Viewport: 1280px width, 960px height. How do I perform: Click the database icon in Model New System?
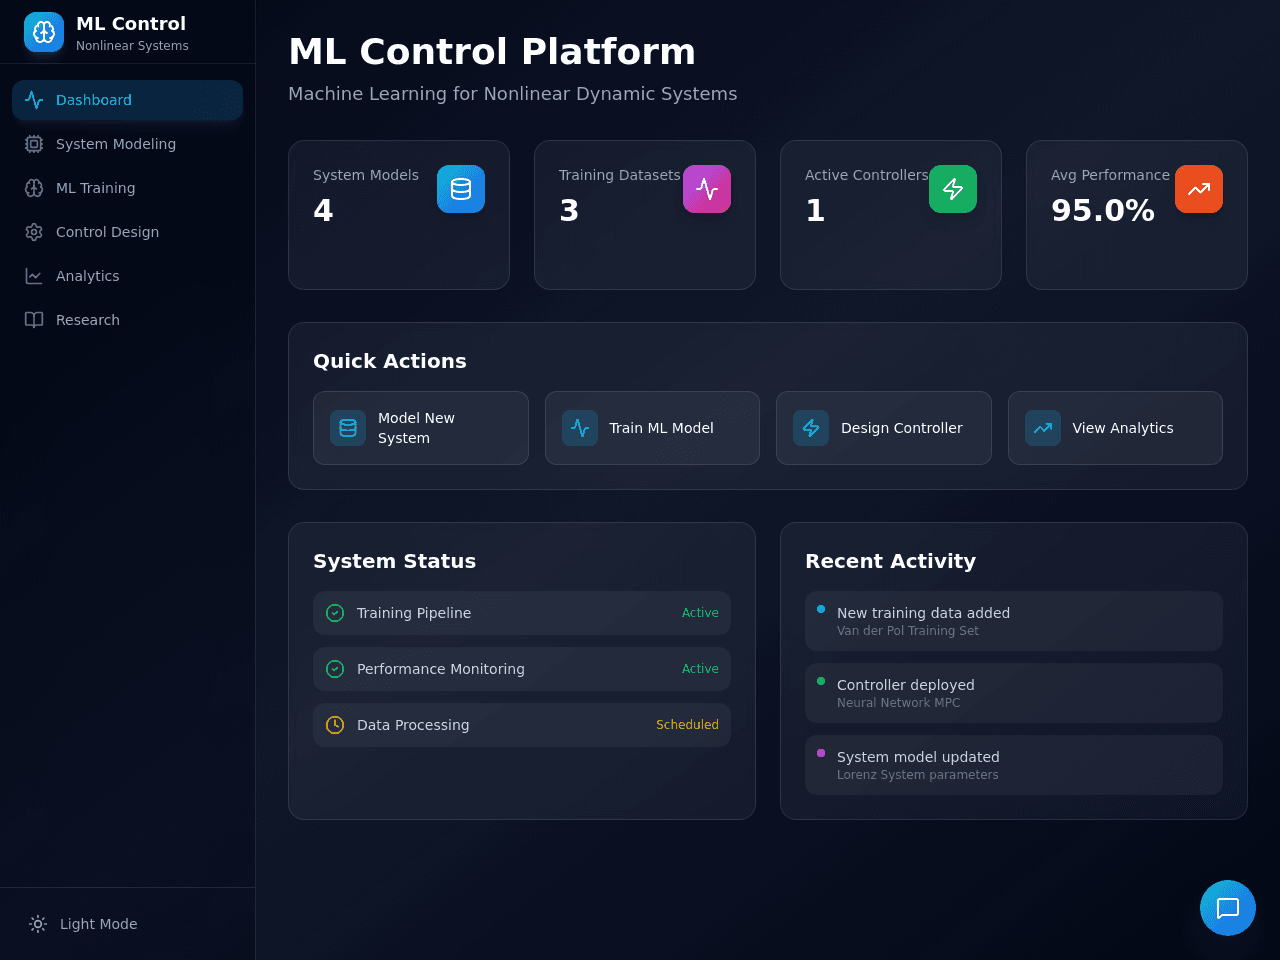tap(348, 428)
